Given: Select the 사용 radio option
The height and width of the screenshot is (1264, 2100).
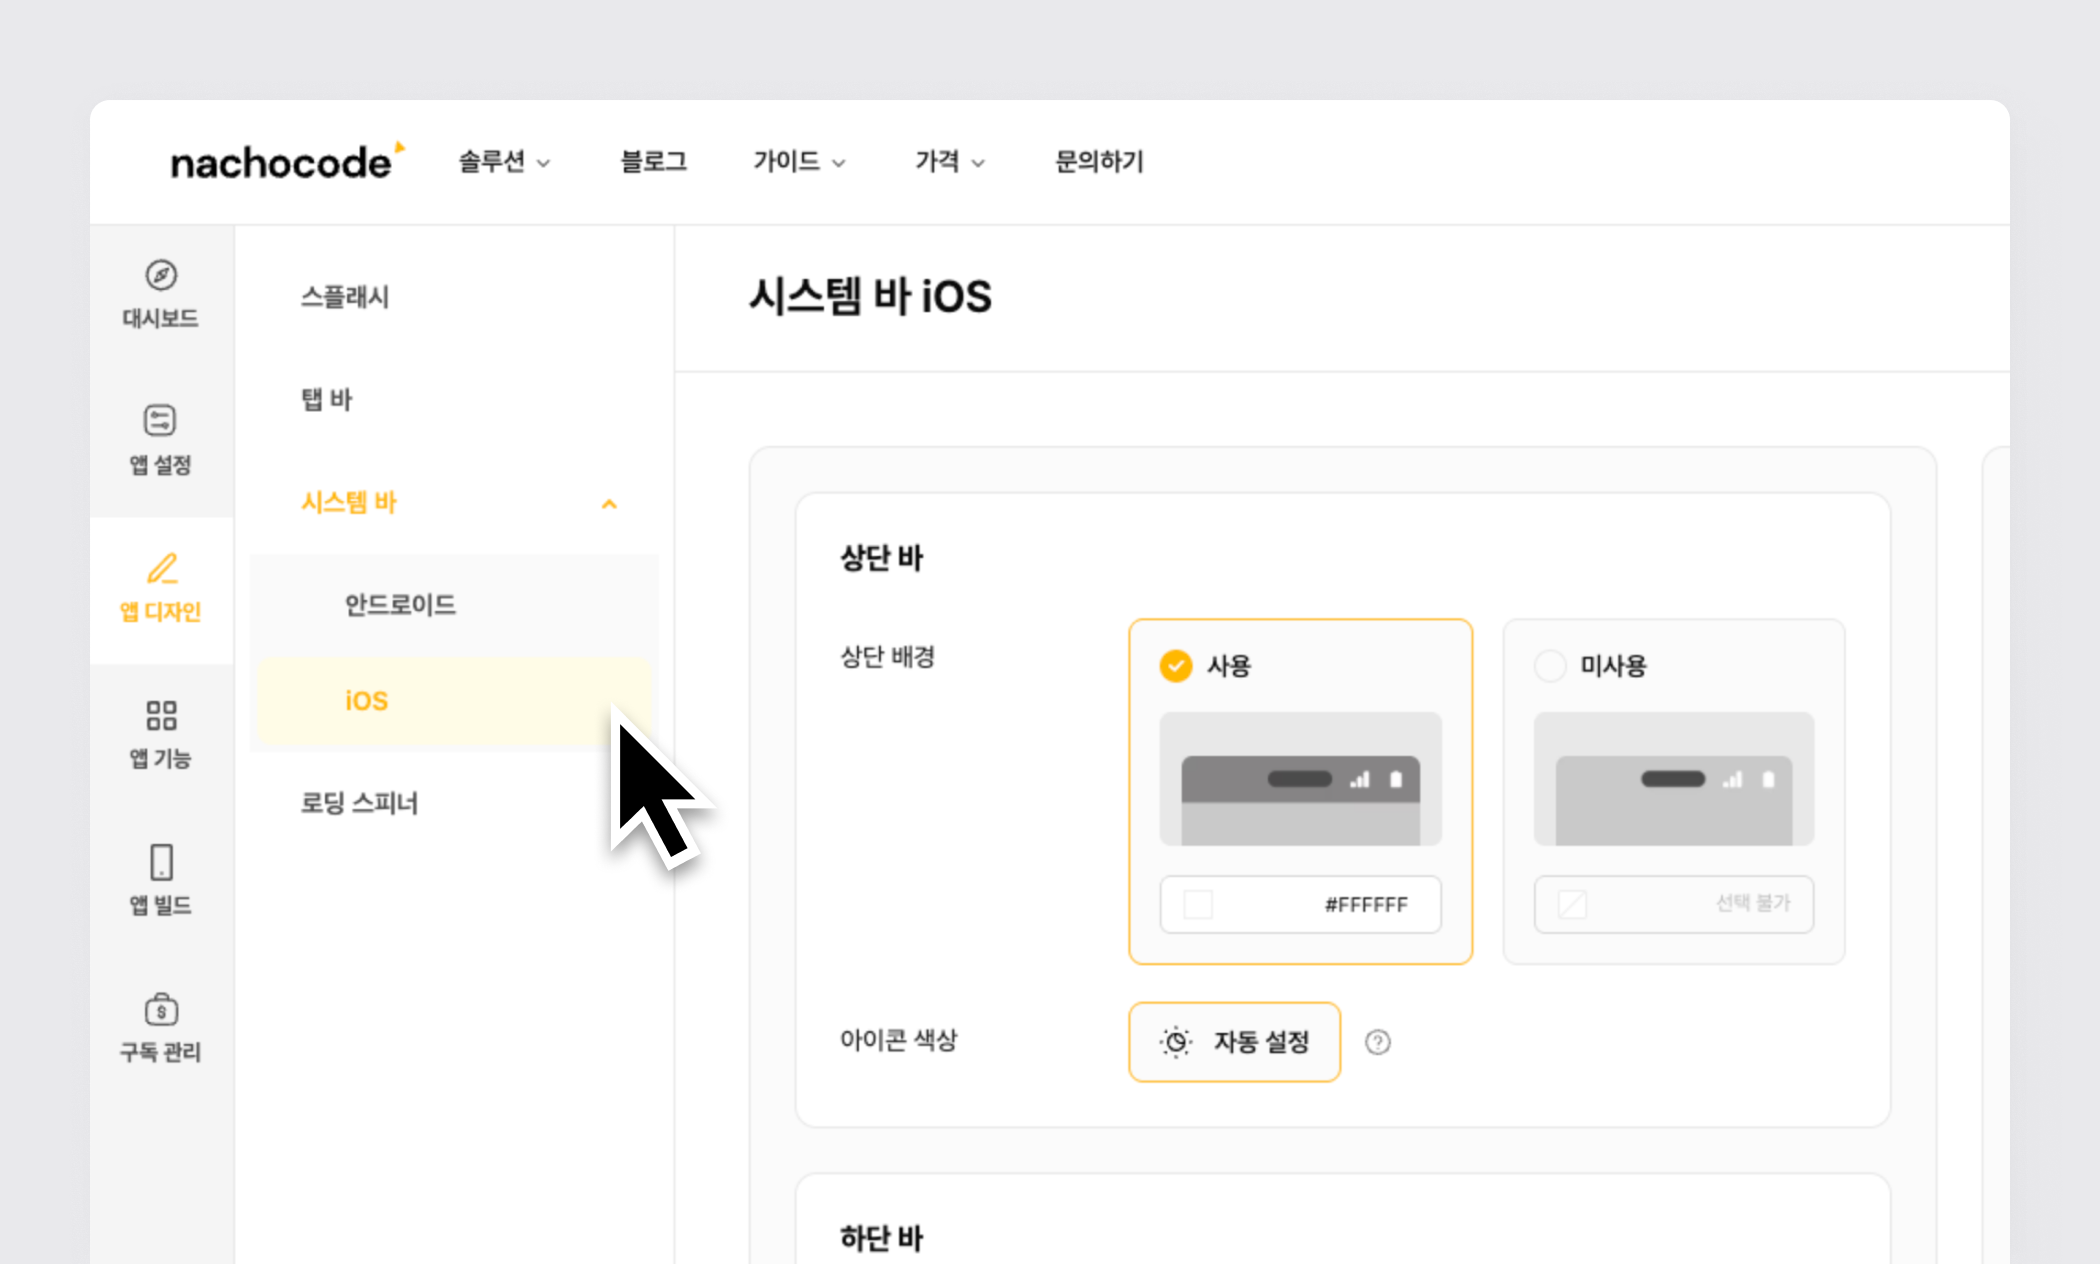Looking at the screenshot, I should pos(1176,666).
